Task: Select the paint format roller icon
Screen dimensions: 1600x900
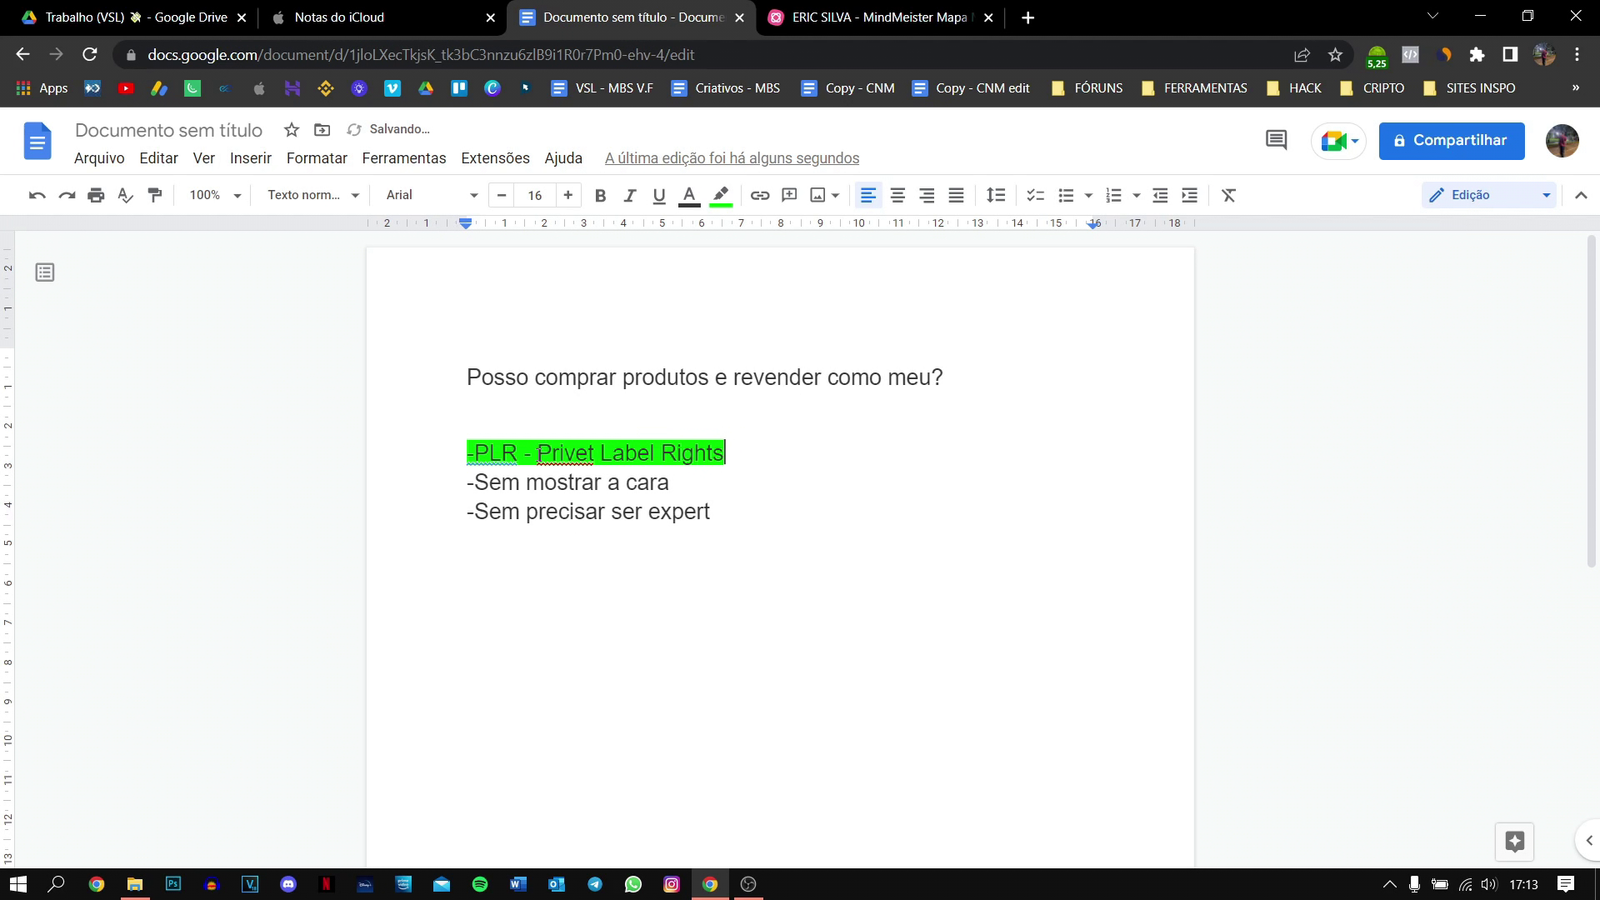Action: pyautogui.click(x=155, y=195)
